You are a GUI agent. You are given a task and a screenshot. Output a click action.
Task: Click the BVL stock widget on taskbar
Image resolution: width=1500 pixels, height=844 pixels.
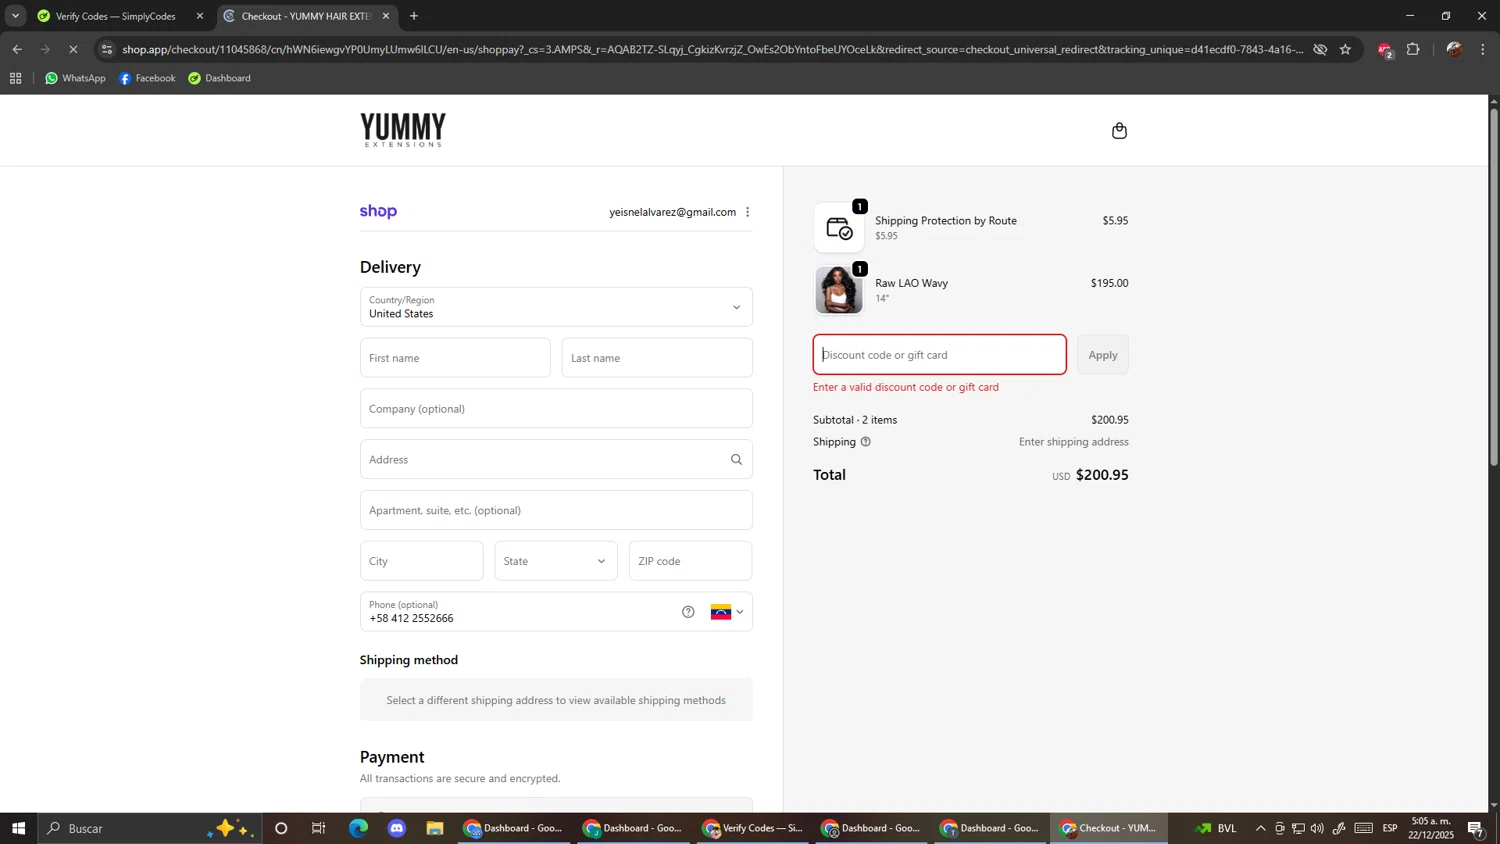1217,828
